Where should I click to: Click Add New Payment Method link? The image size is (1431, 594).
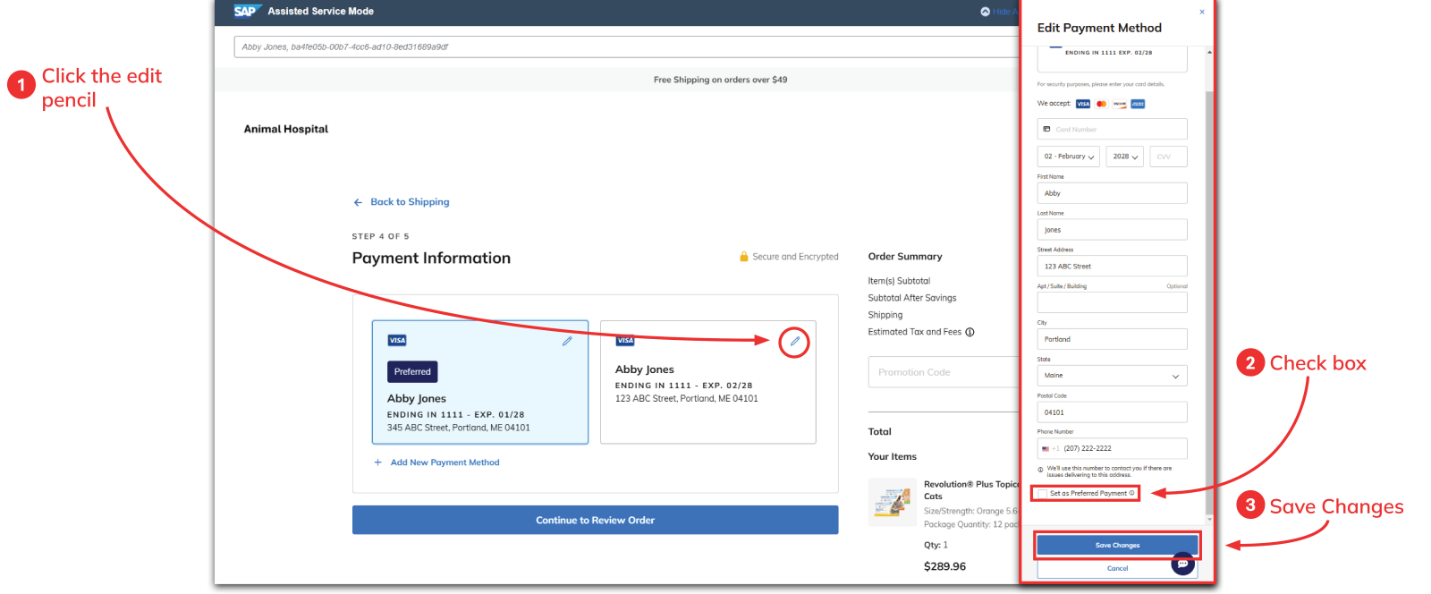[445, 463]
